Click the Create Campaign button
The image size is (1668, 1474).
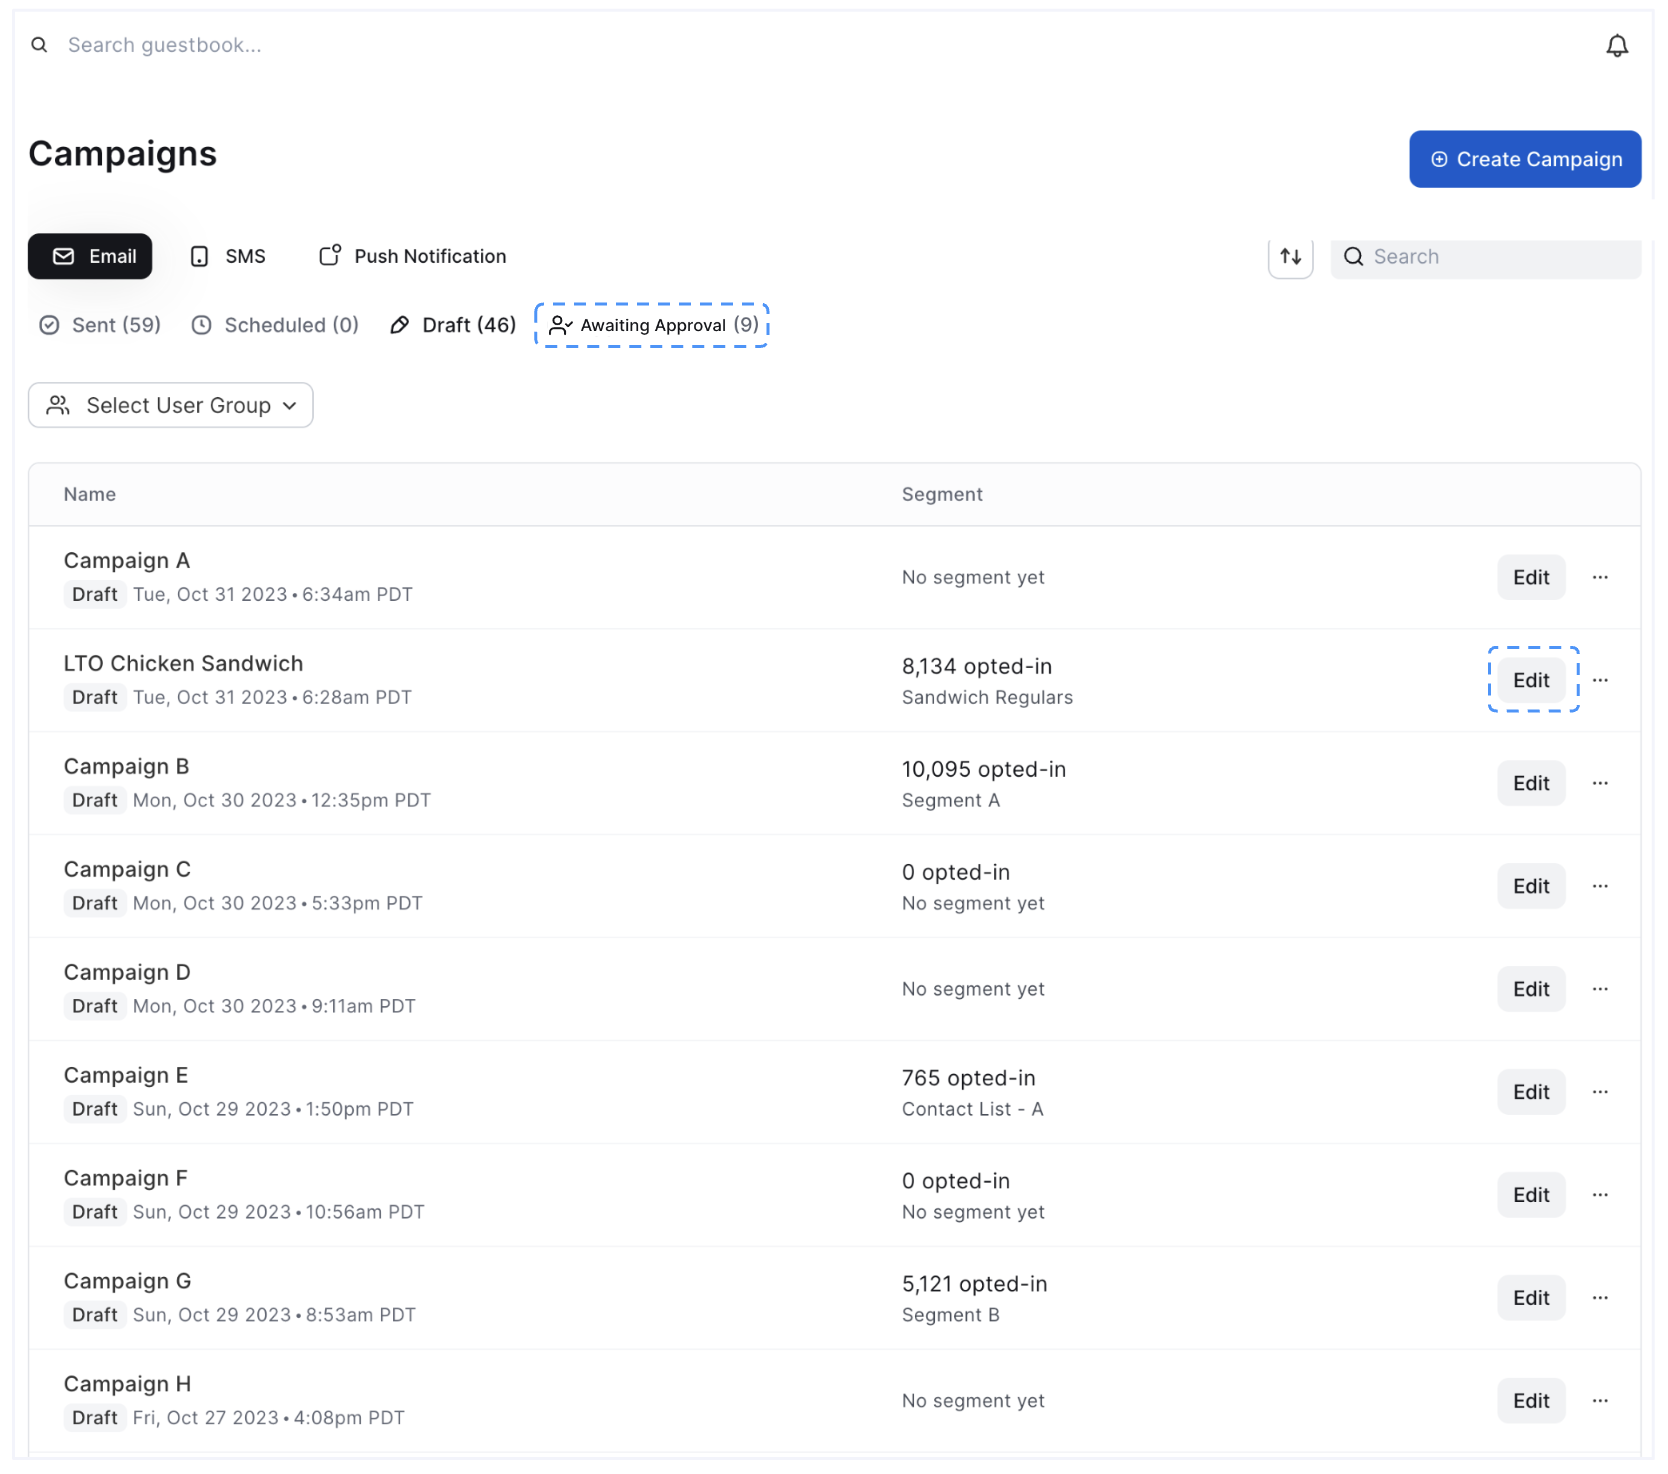click(x=1525, y=159)
